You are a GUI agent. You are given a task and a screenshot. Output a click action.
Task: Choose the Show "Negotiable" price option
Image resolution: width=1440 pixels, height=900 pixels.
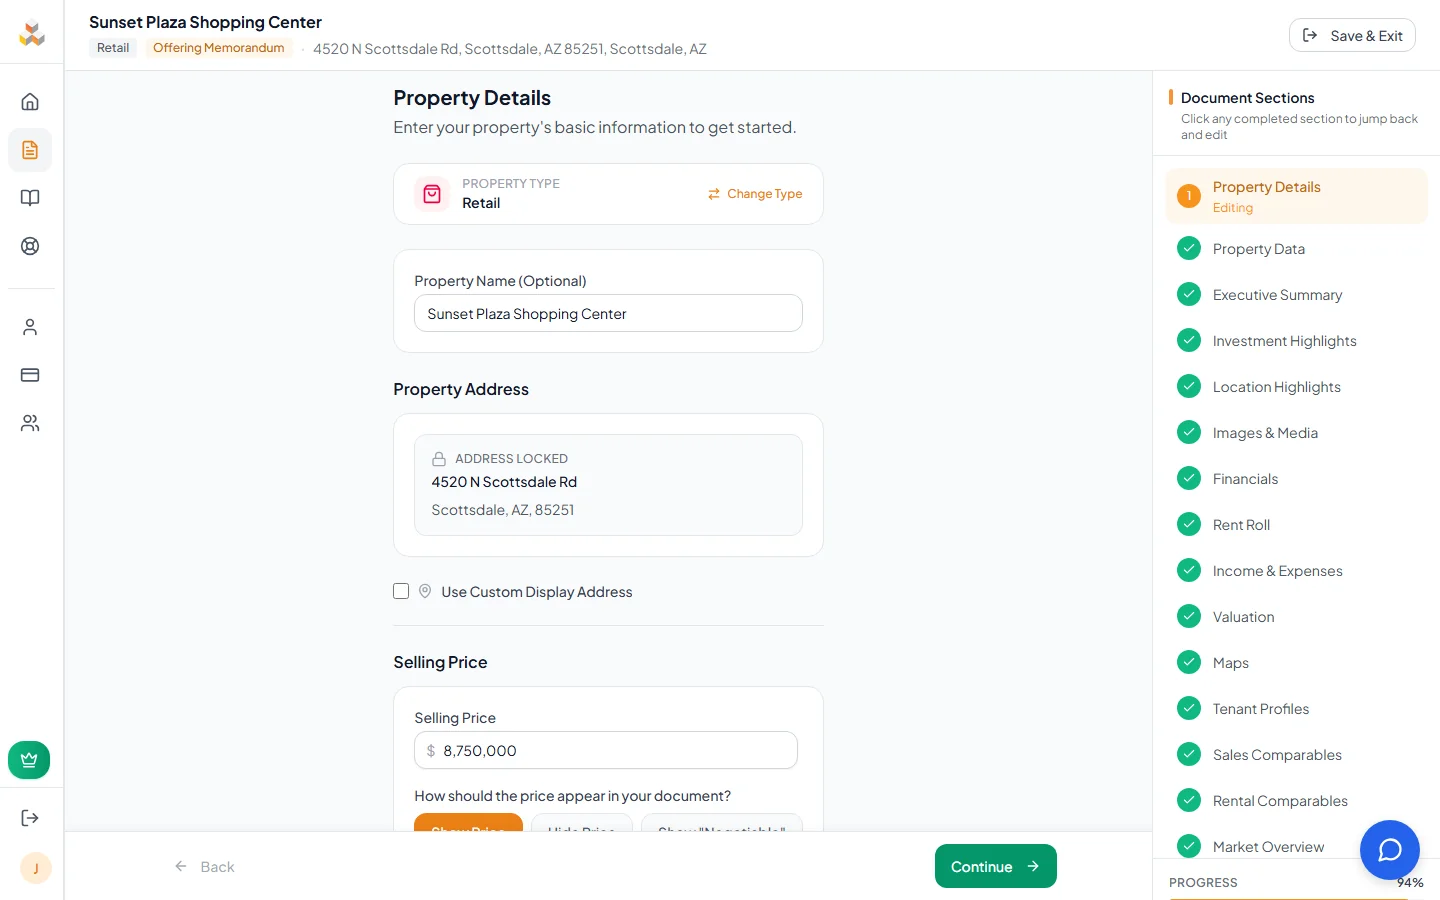pyautogui.click(x=721, y=831)
